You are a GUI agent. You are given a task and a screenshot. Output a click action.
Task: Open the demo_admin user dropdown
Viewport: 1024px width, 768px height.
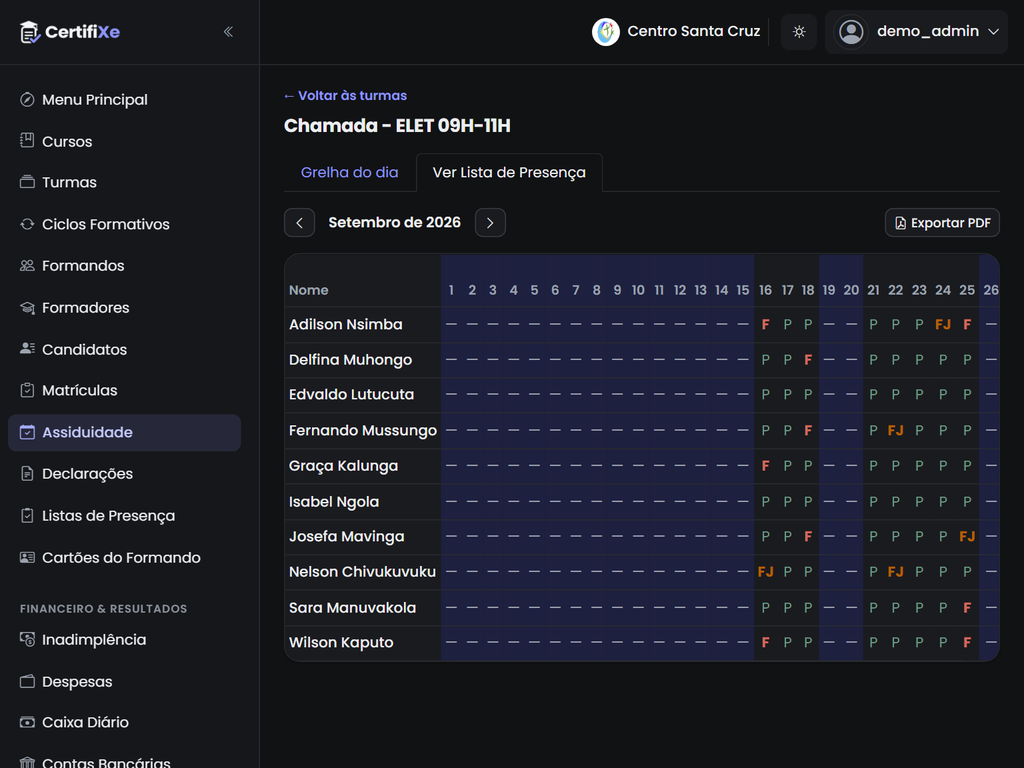[x=916, y=31]
